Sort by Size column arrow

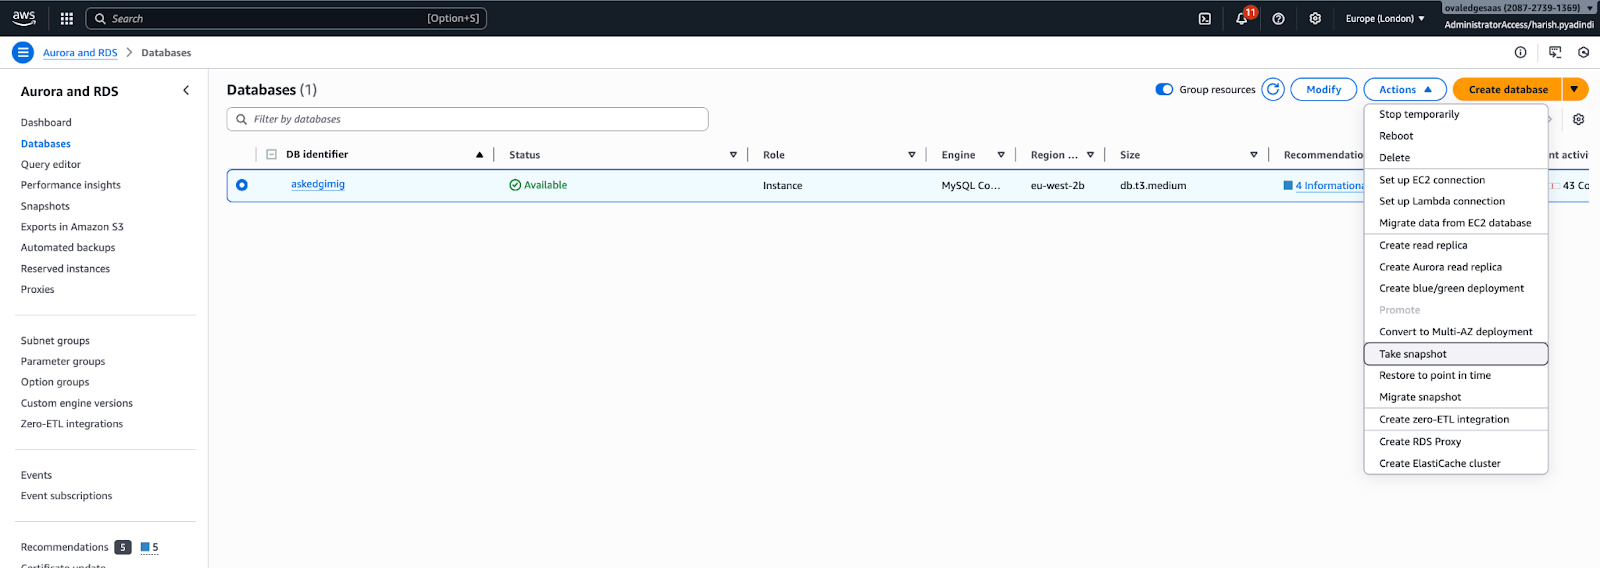point(1254,155)
